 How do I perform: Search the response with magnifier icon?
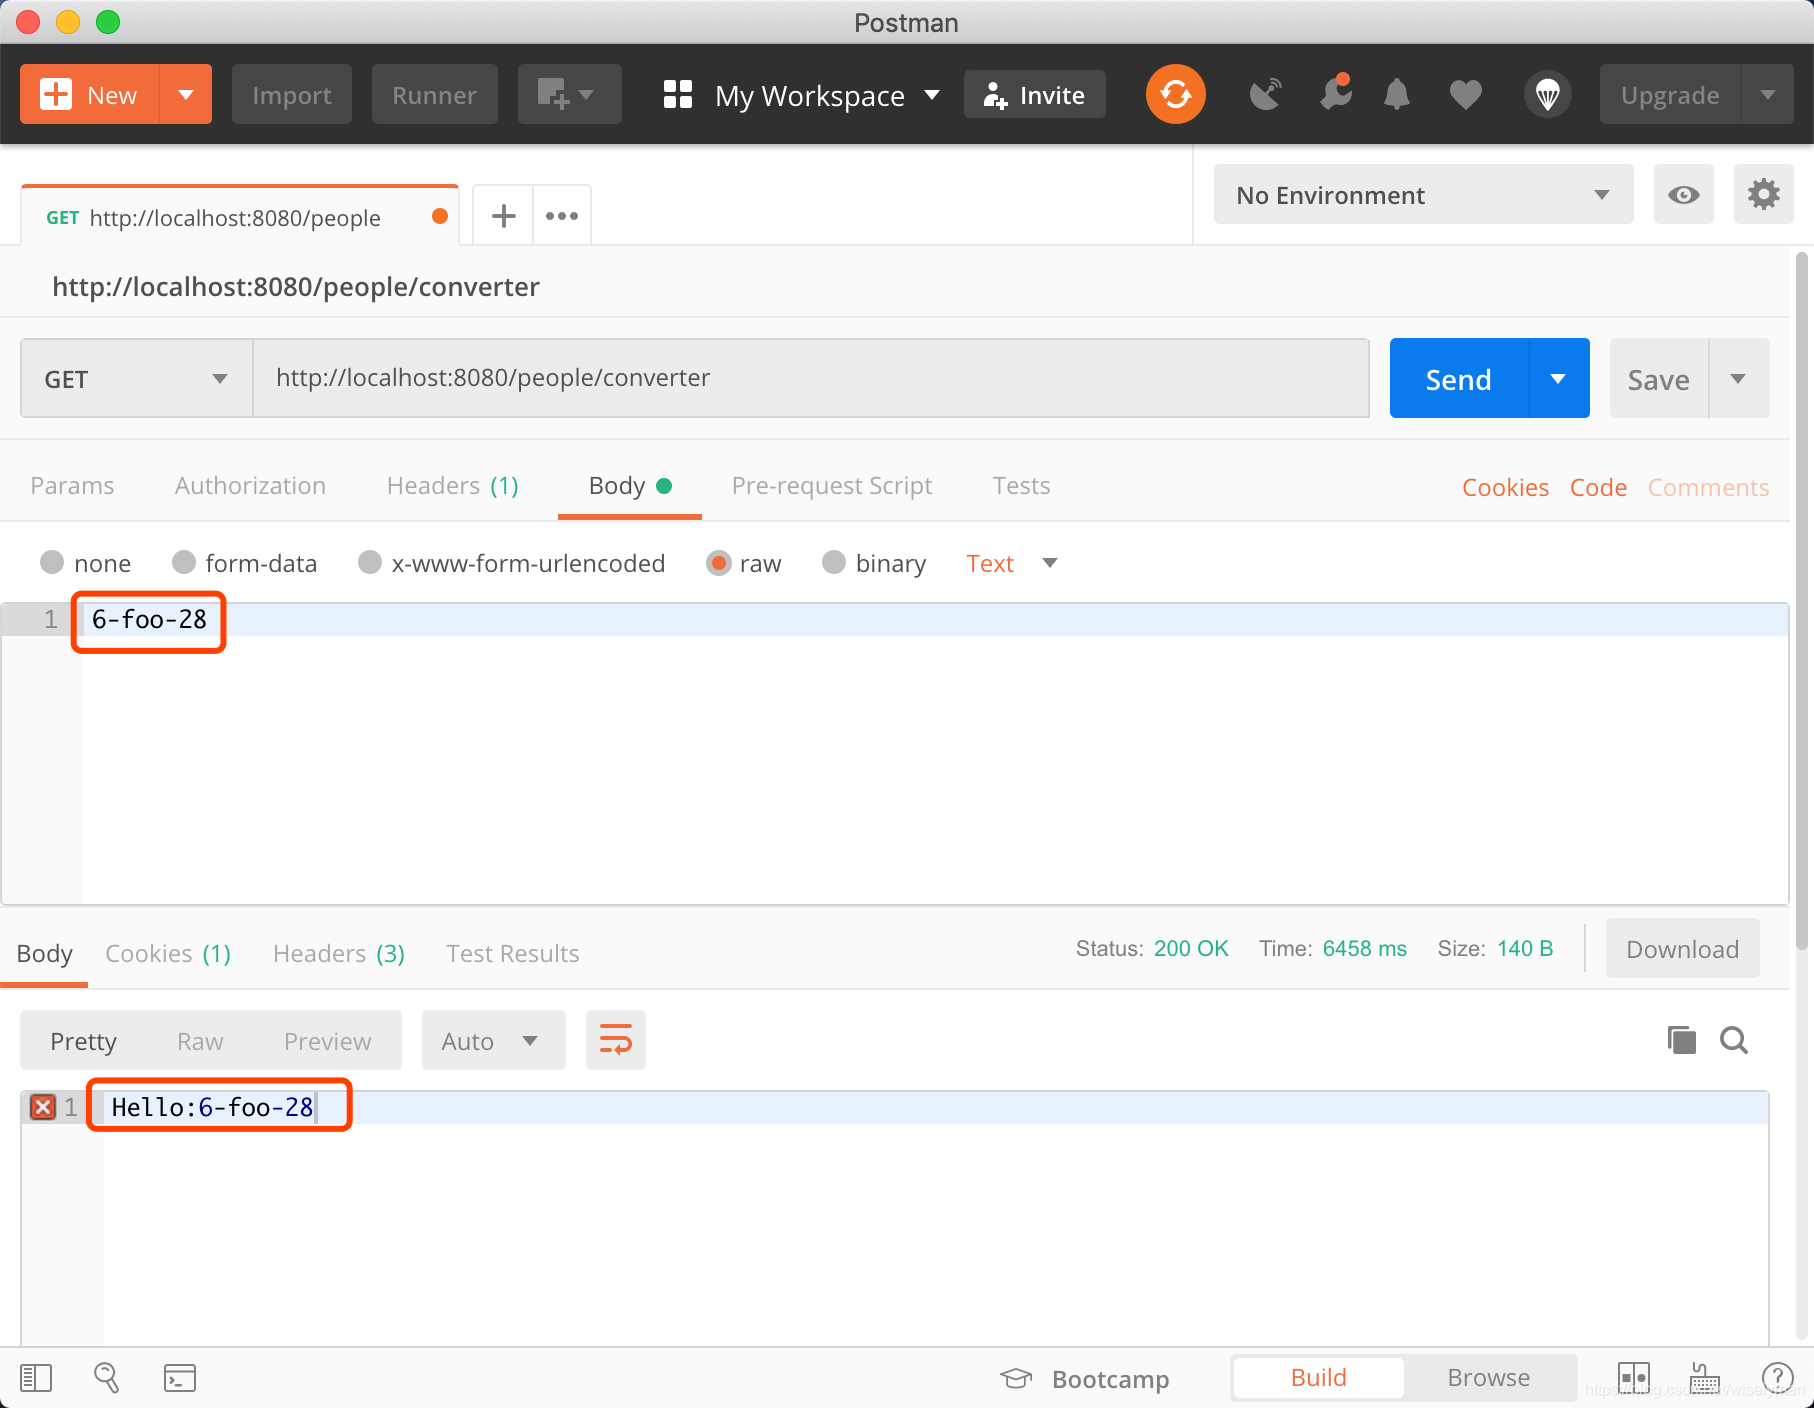(x=1734, y=1040)
